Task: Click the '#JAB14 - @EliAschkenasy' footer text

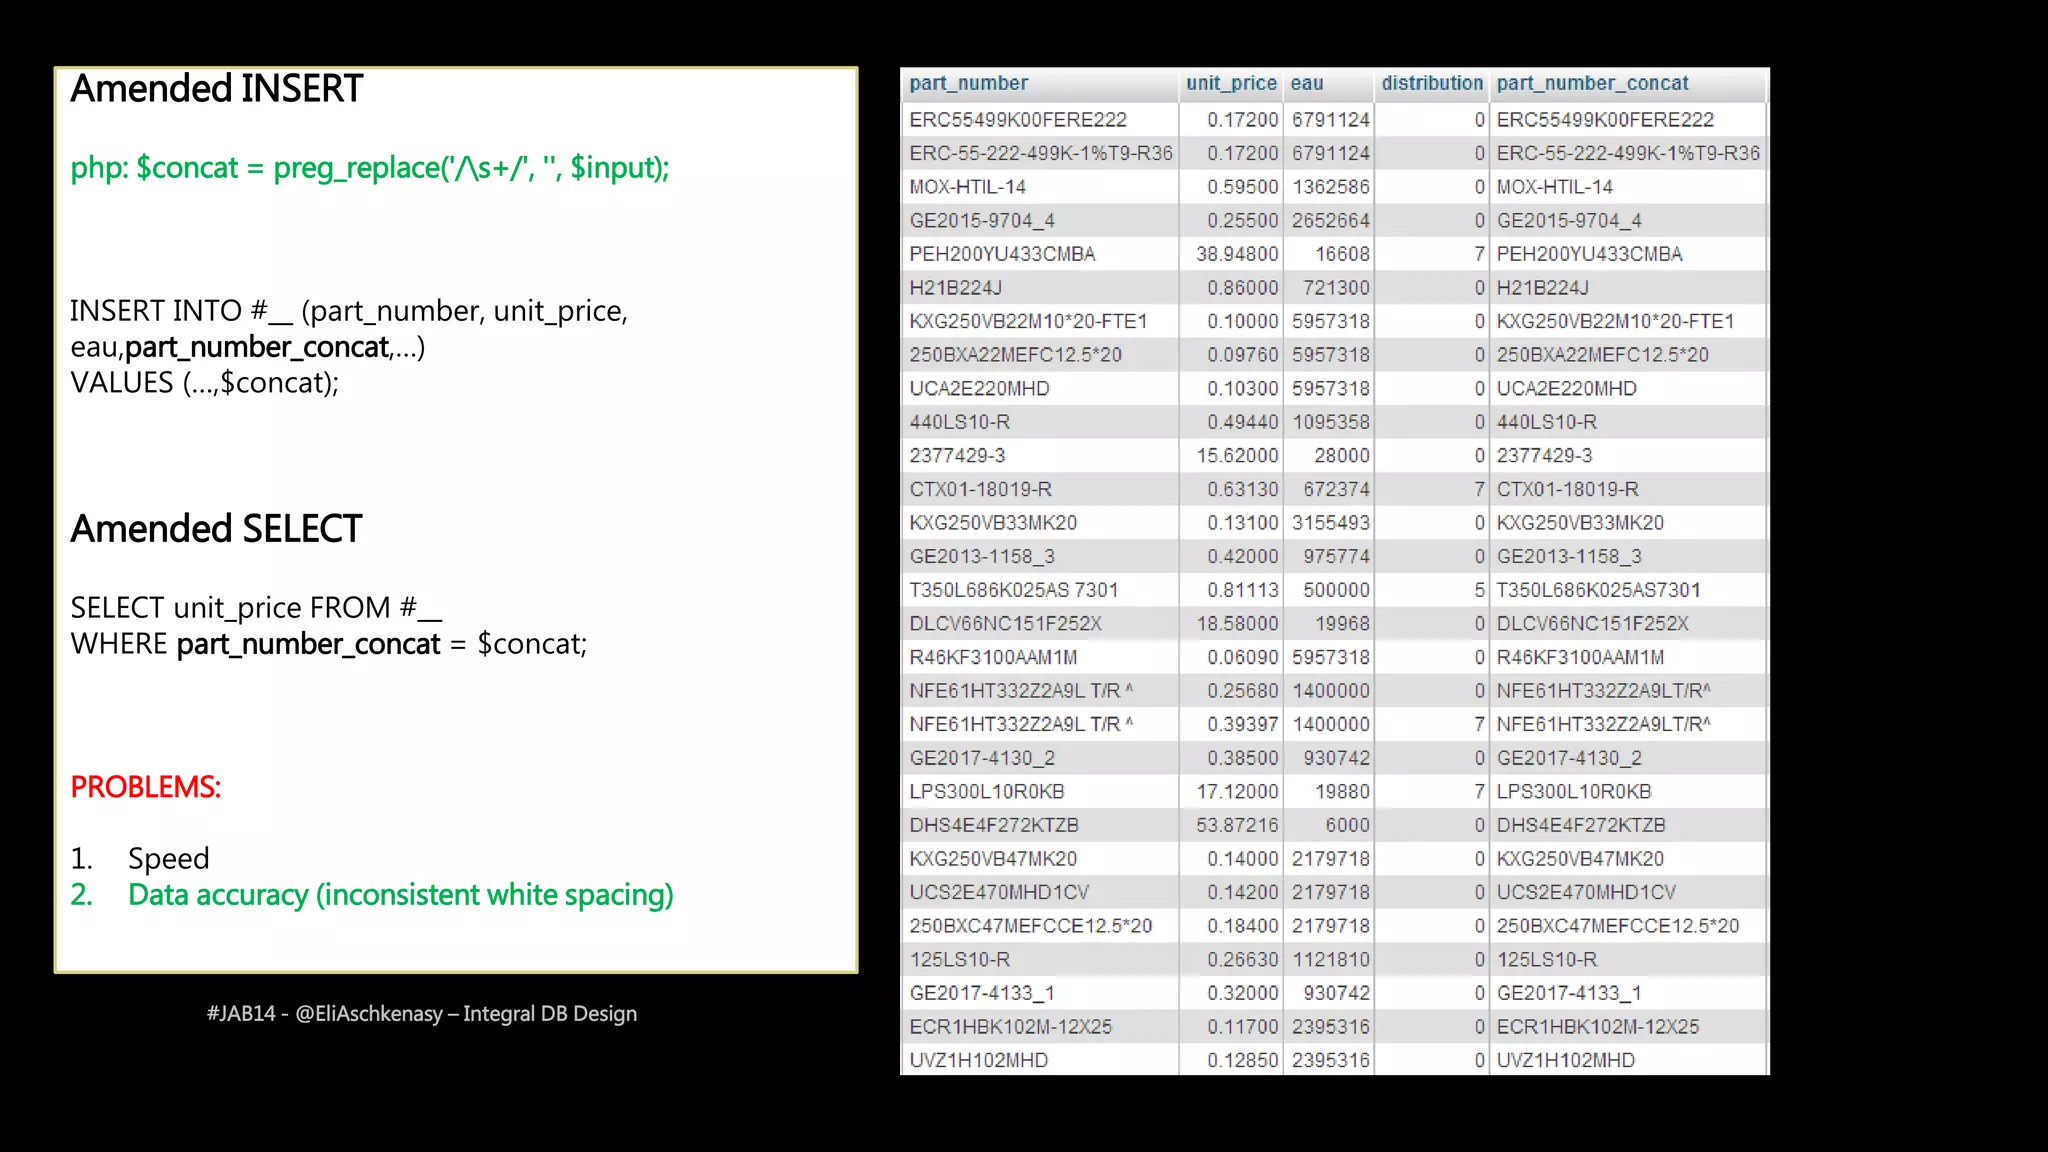Action: [421, 1014]
